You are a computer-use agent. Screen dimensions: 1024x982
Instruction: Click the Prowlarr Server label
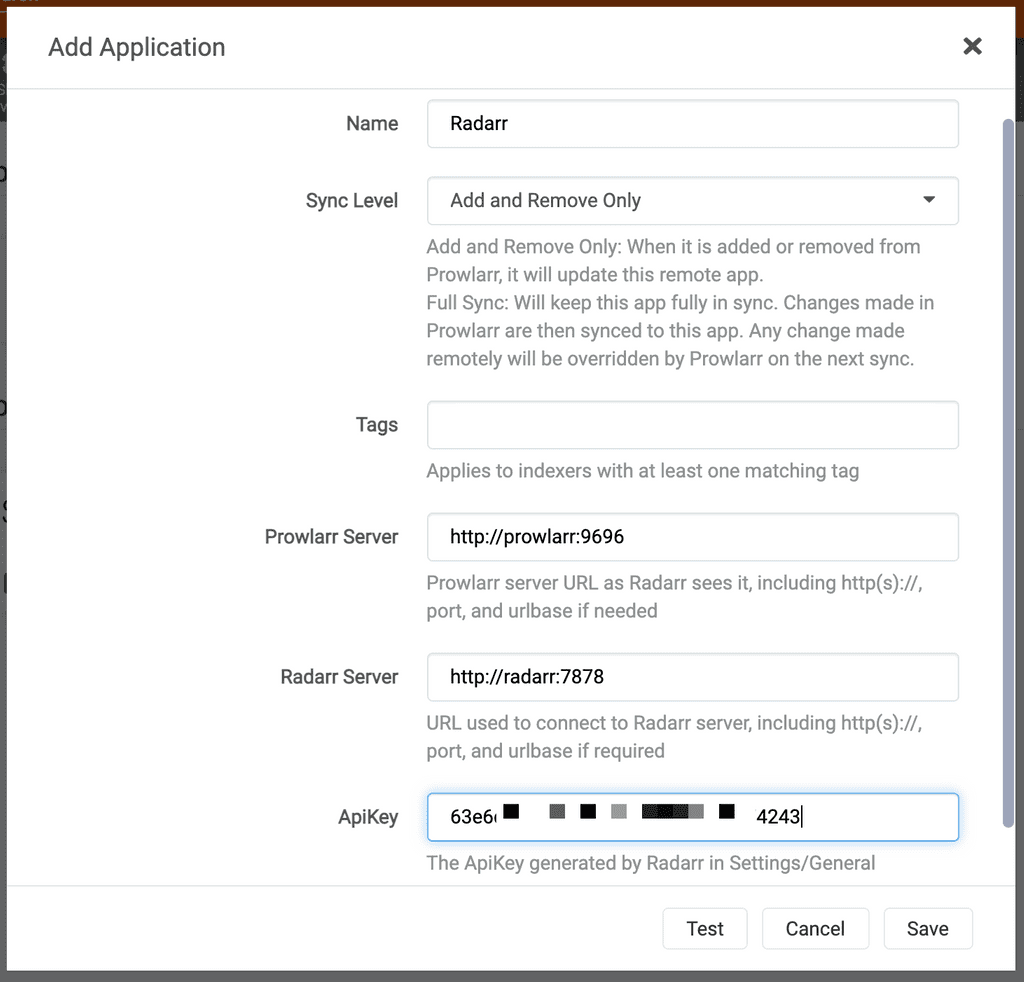tap(331, 537)
